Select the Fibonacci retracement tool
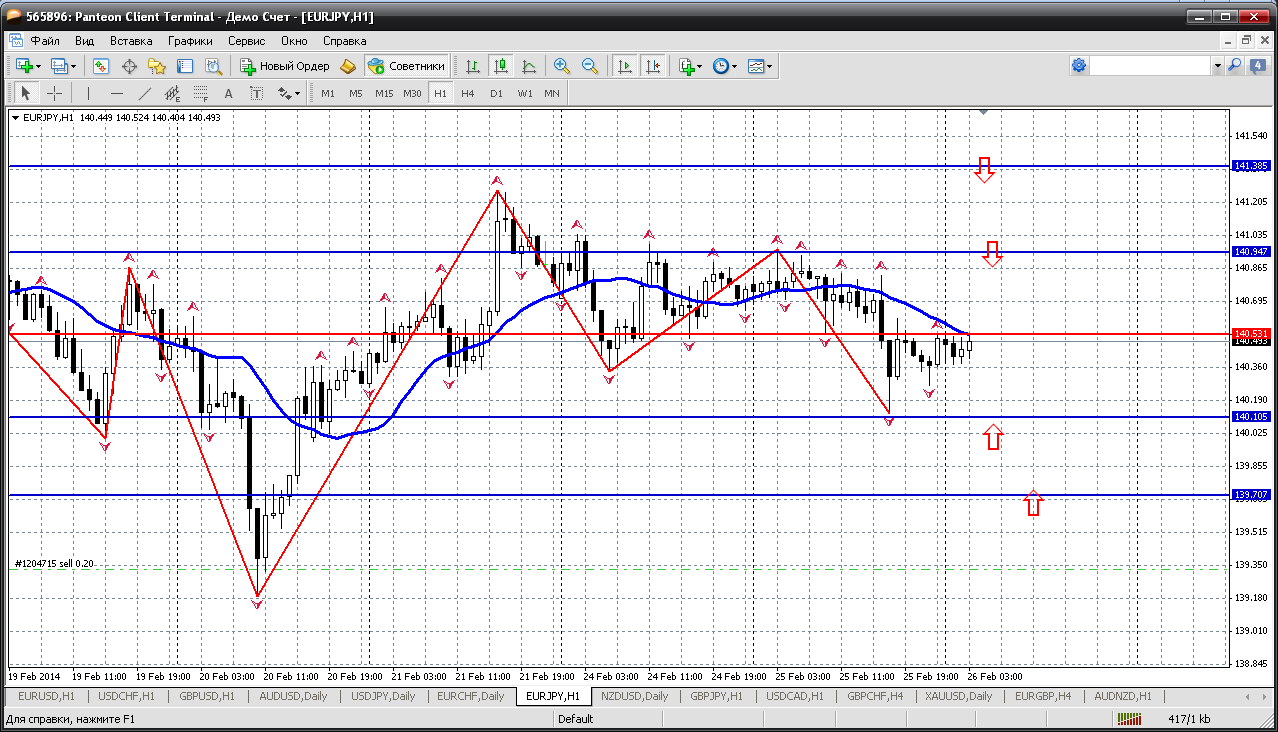Viewport: 1278px width, 732px height. click(x=201, y=93)
